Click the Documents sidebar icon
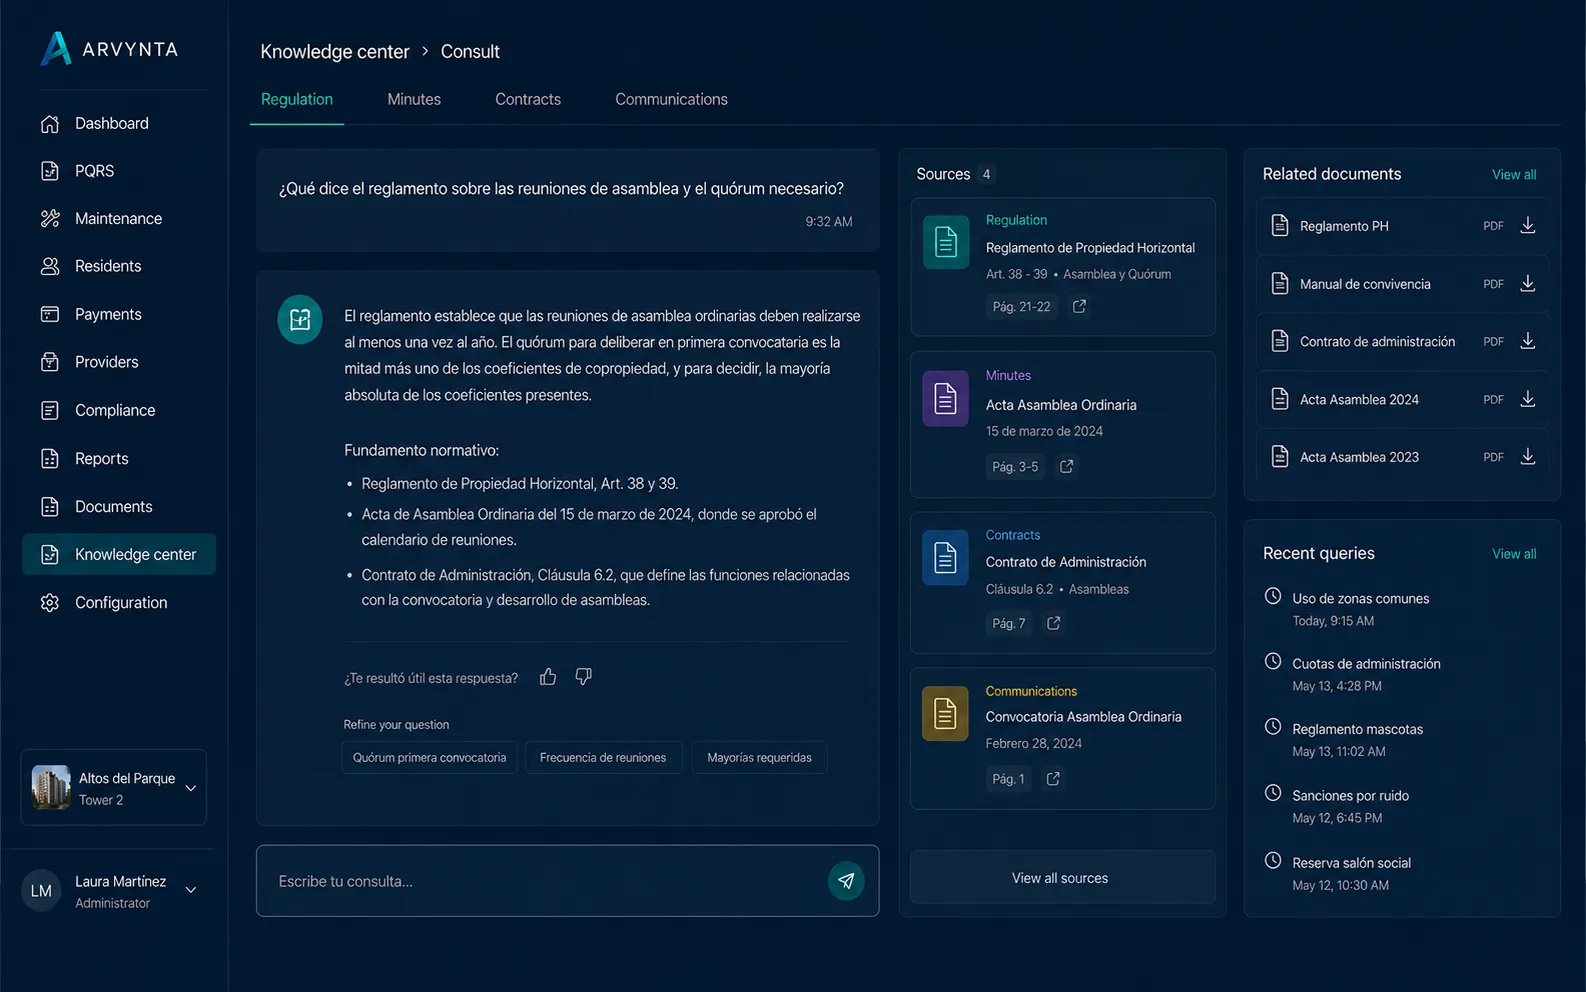1586x992 pixels. click(x=50, y=506)
